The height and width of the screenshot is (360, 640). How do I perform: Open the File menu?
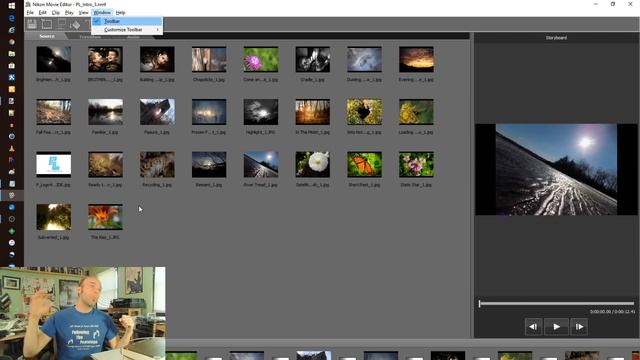click(30, 13)
